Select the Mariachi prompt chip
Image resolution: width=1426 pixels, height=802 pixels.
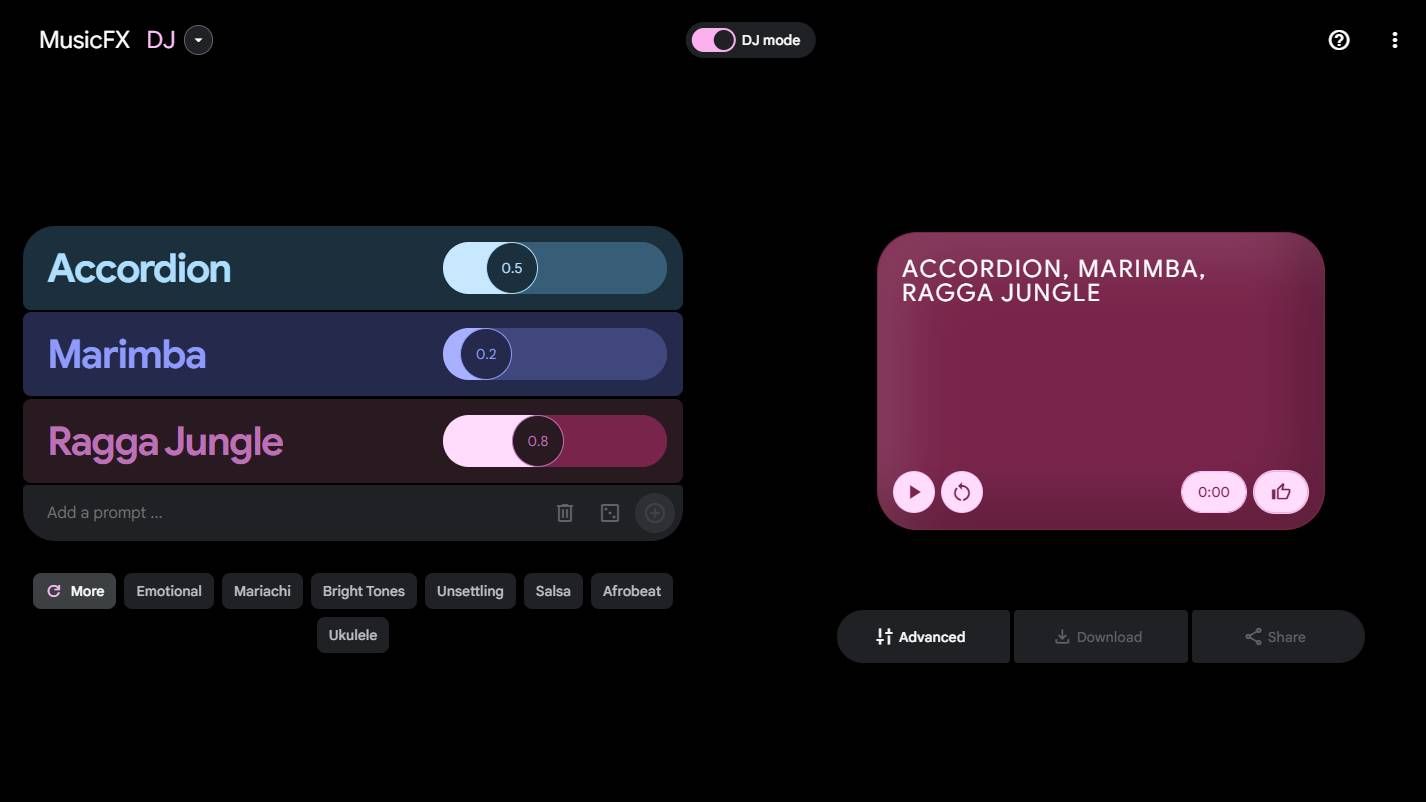tap(262, 591)
